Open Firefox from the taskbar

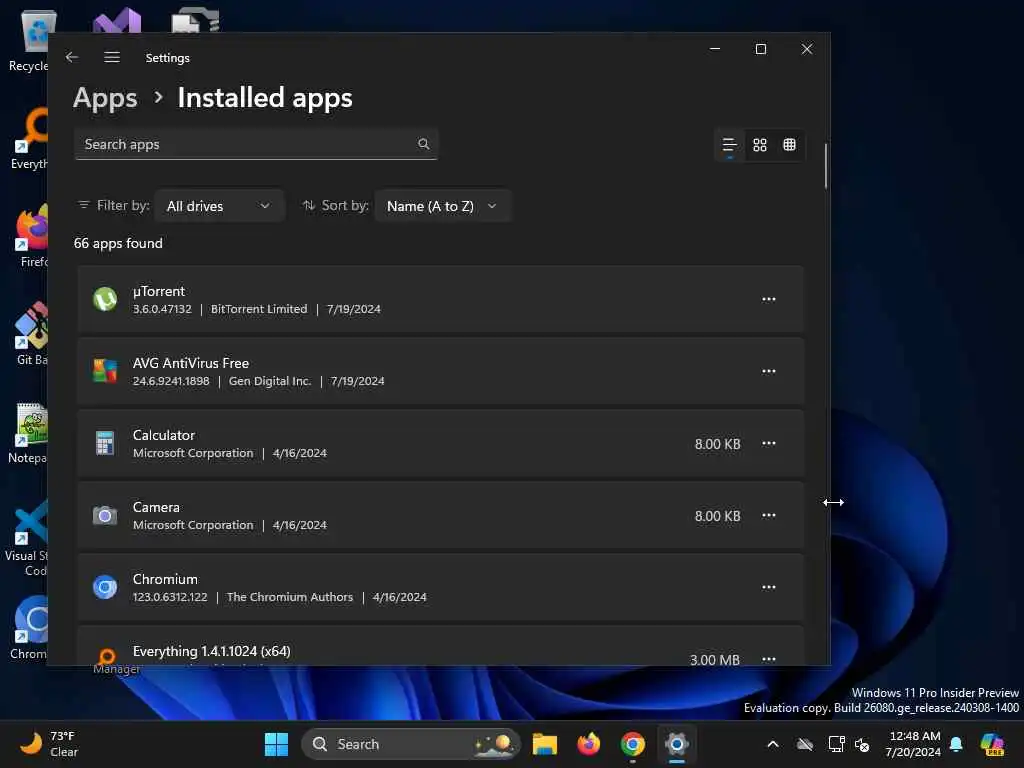tap(588, 744)
